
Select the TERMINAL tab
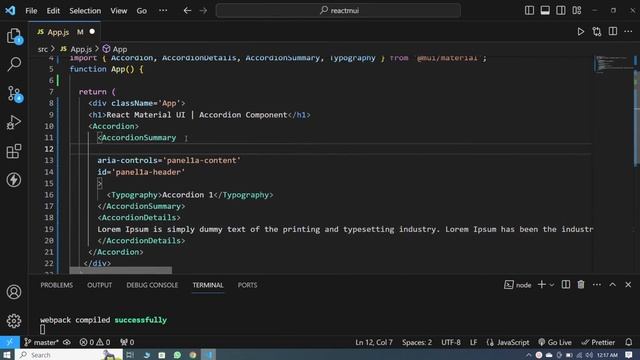click(208, 285)
